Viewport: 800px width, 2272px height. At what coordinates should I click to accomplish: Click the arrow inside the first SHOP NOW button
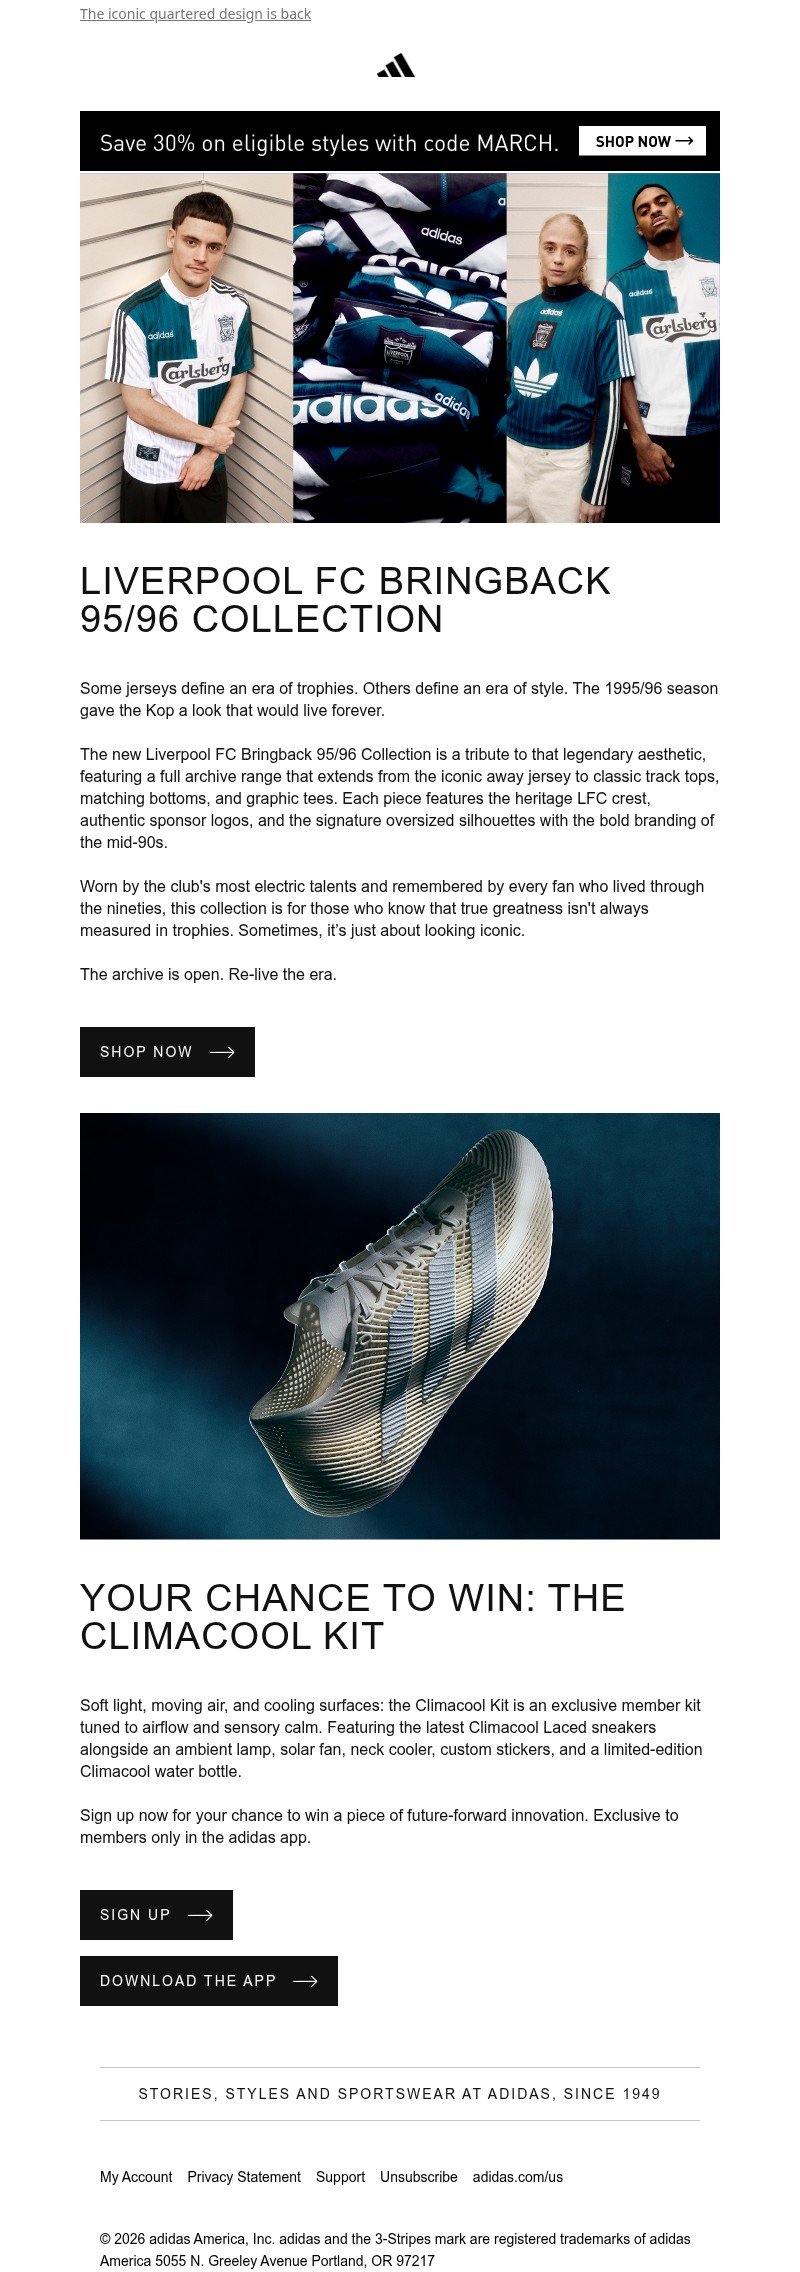point(225,1051)
